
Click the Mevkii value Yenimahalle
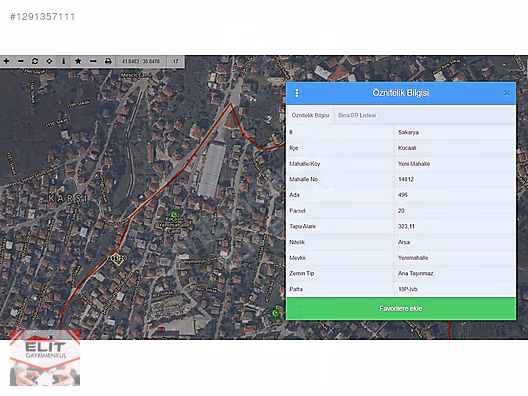[413, 258]
